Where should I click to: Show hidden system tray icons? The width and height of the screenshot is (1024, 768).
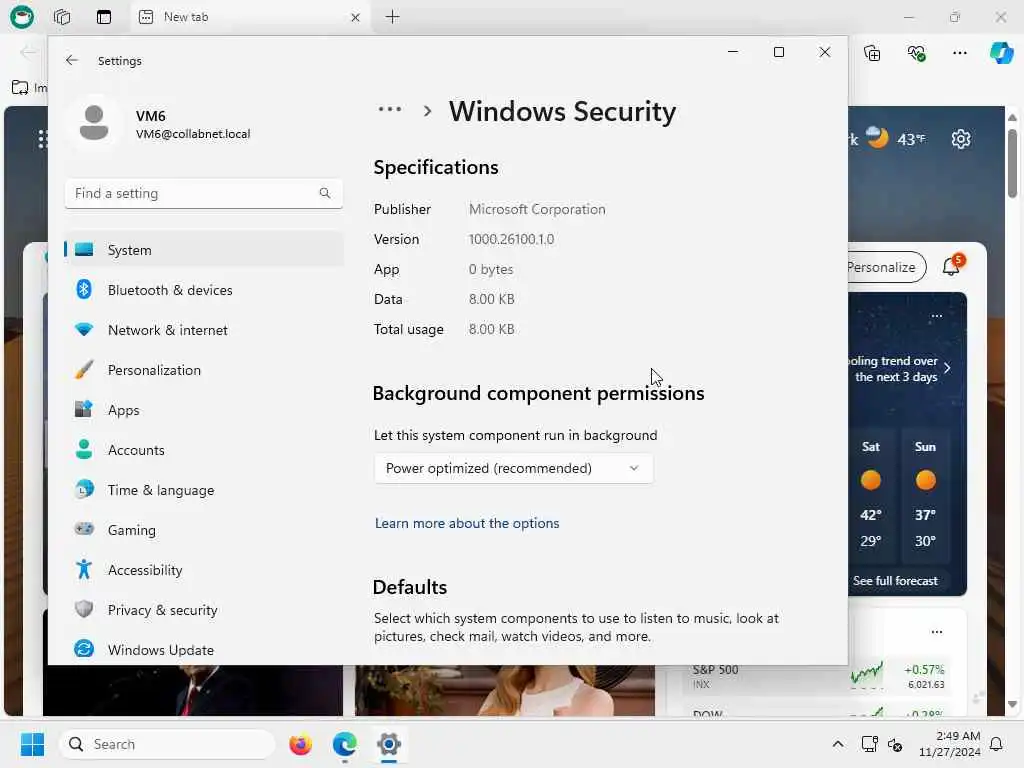(838, 744)
